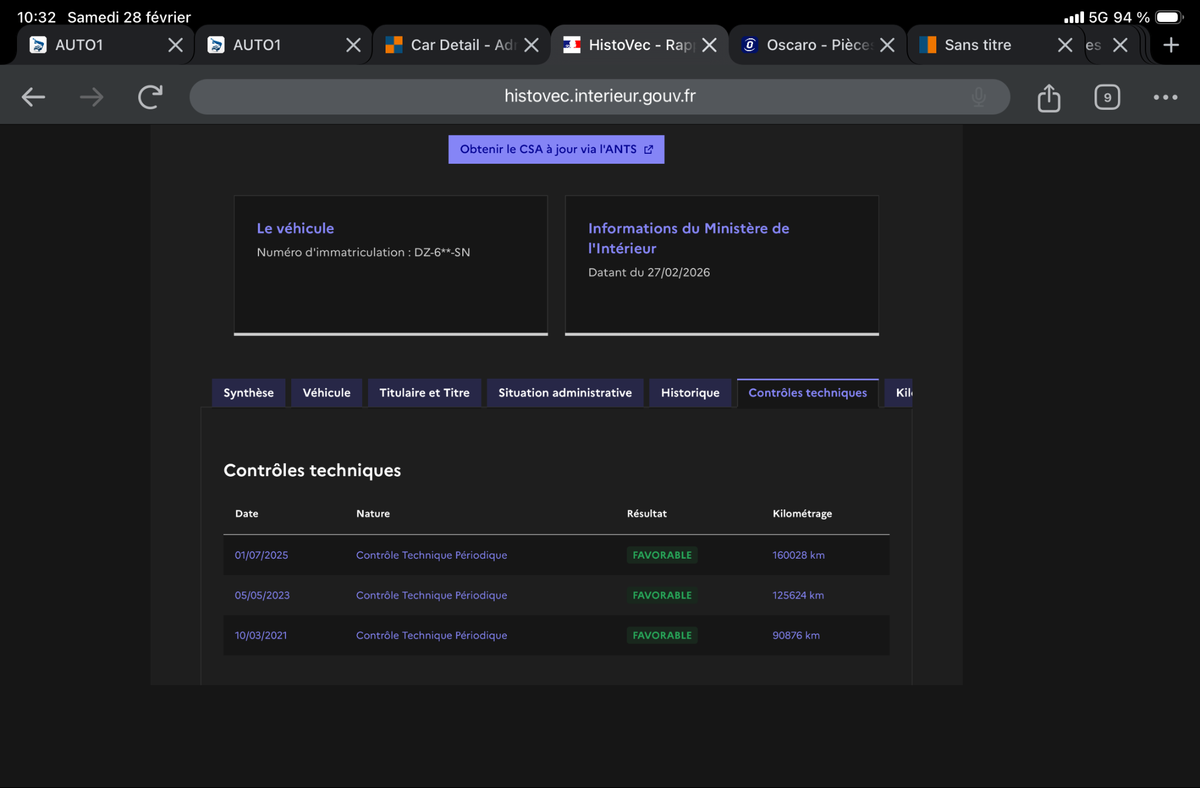Click the Datant du 27/02/2026 text
Viewport: 1200px width, 788px height.
click(x=649, y=272)
